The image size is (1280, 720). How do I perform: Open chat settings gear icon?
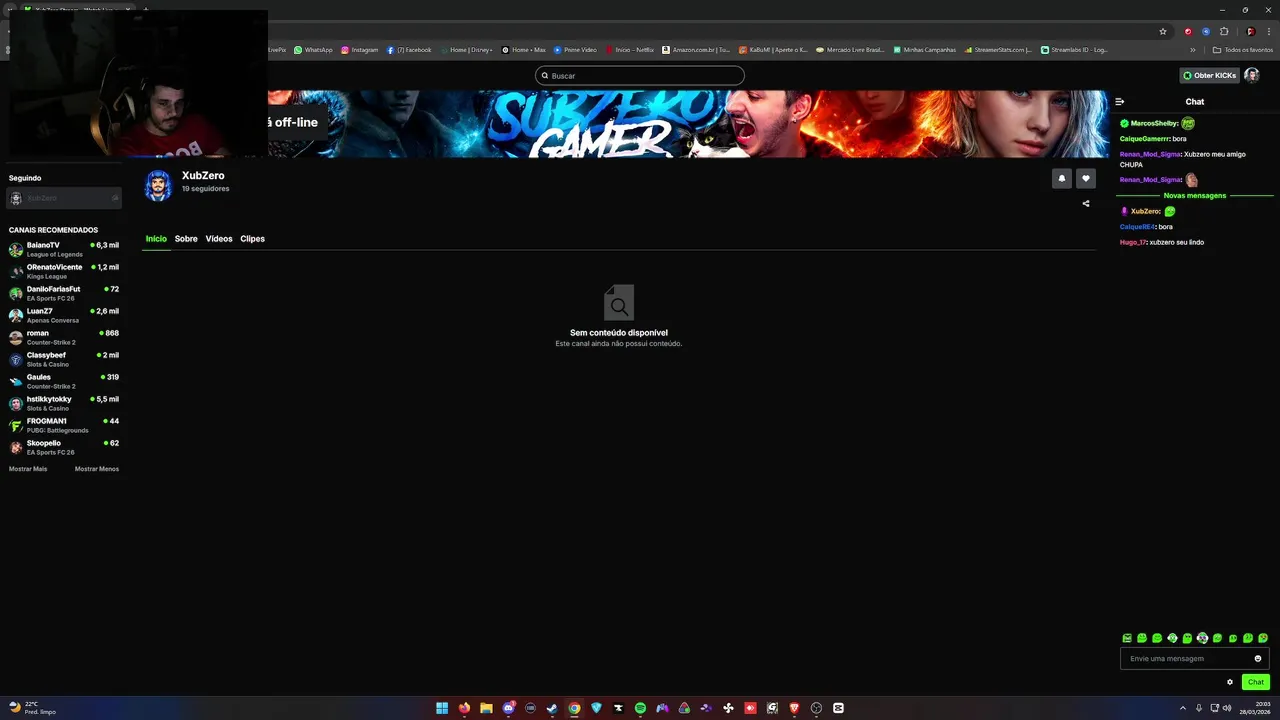pyautogui.click(x=1230, y=682)
